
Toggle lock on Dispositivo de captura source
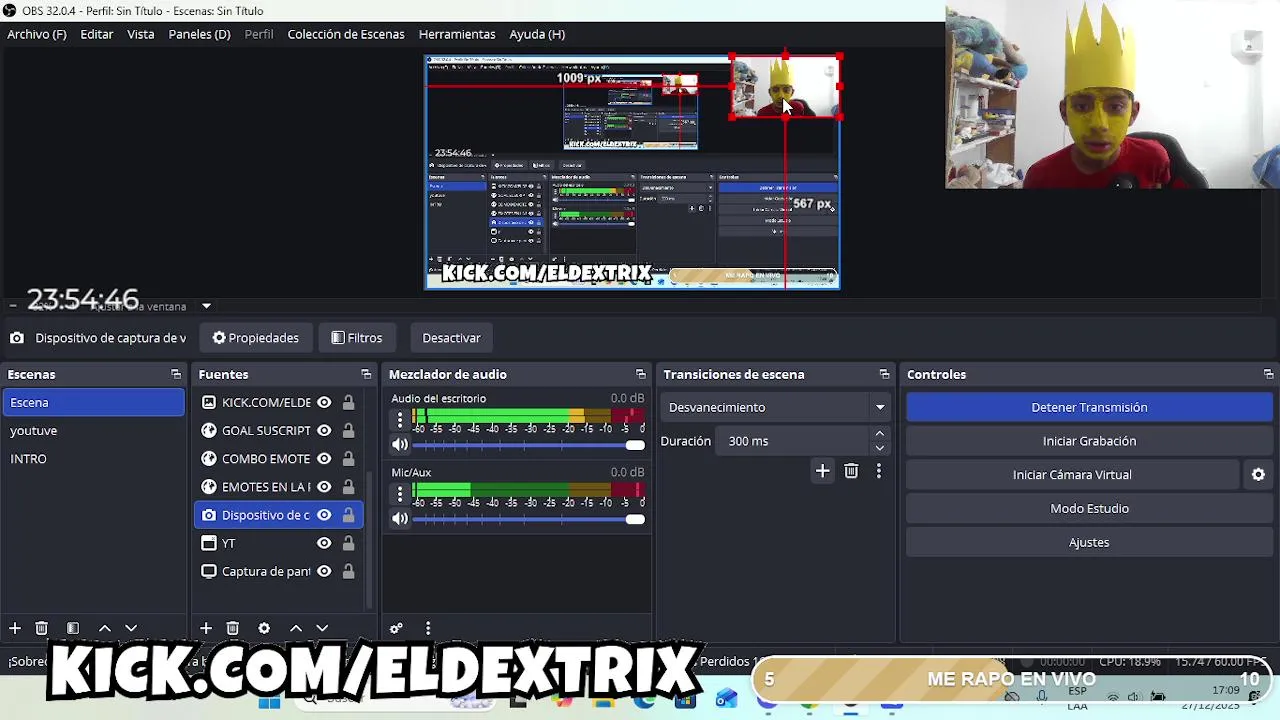[348, 515]
